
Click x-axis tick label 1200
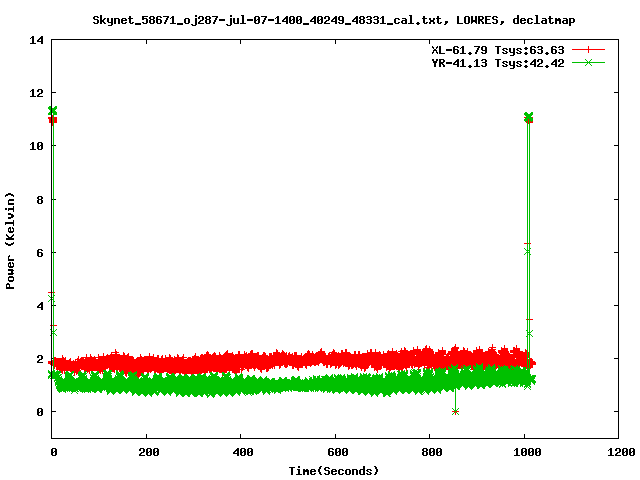coord(621,452)
